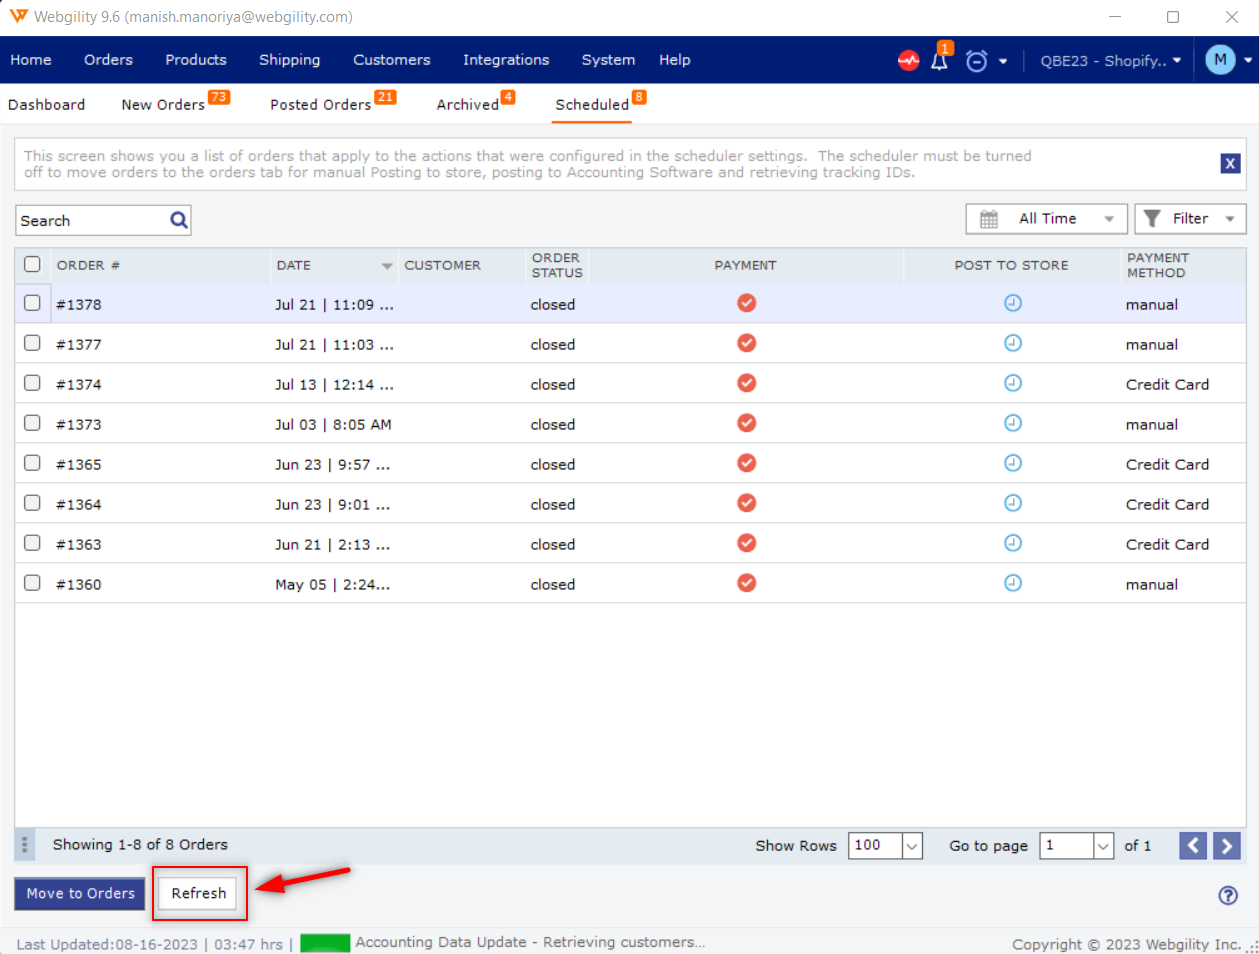Image resolution: width=1259 pixels, height=954 pixels.
Task: Go to next page arrow
Action: (1227, 846)
